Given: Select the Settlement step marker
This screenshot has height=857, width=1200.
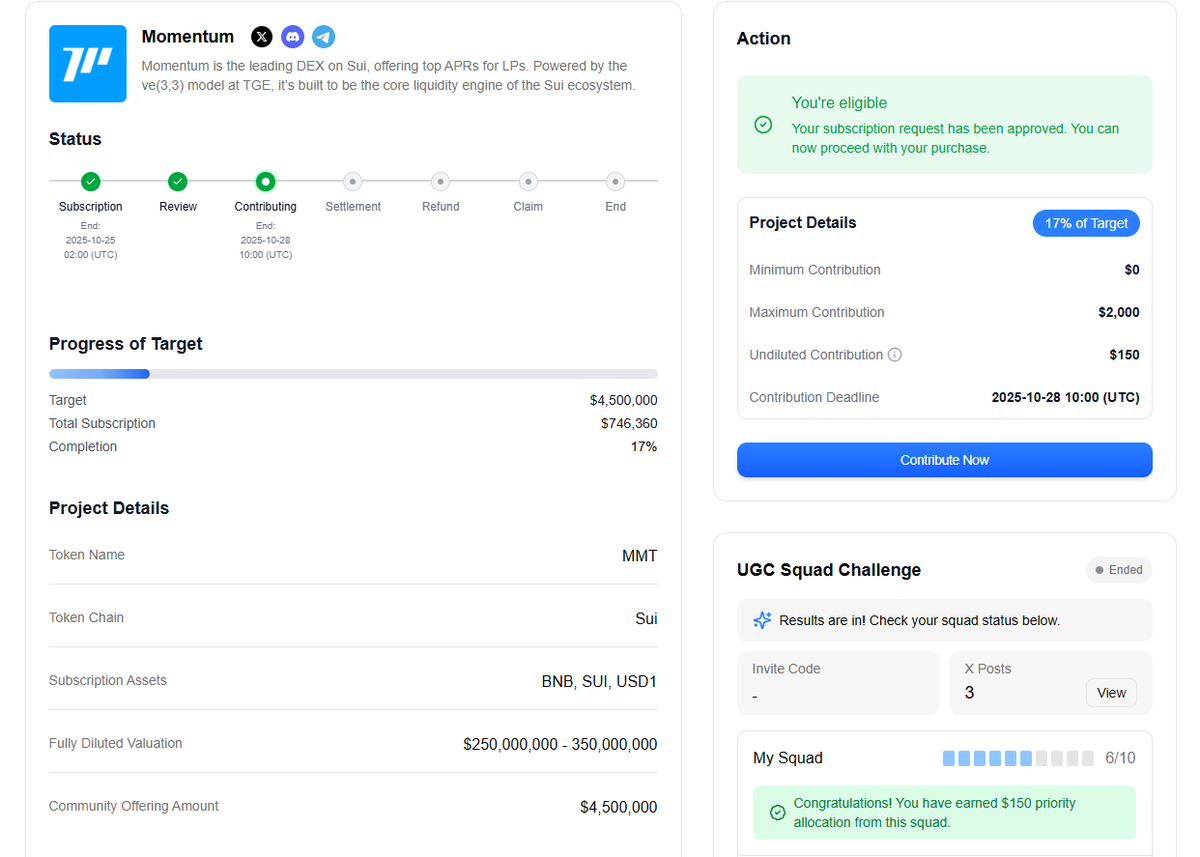Looking at the screenshot, I should [x=352, y=181].
